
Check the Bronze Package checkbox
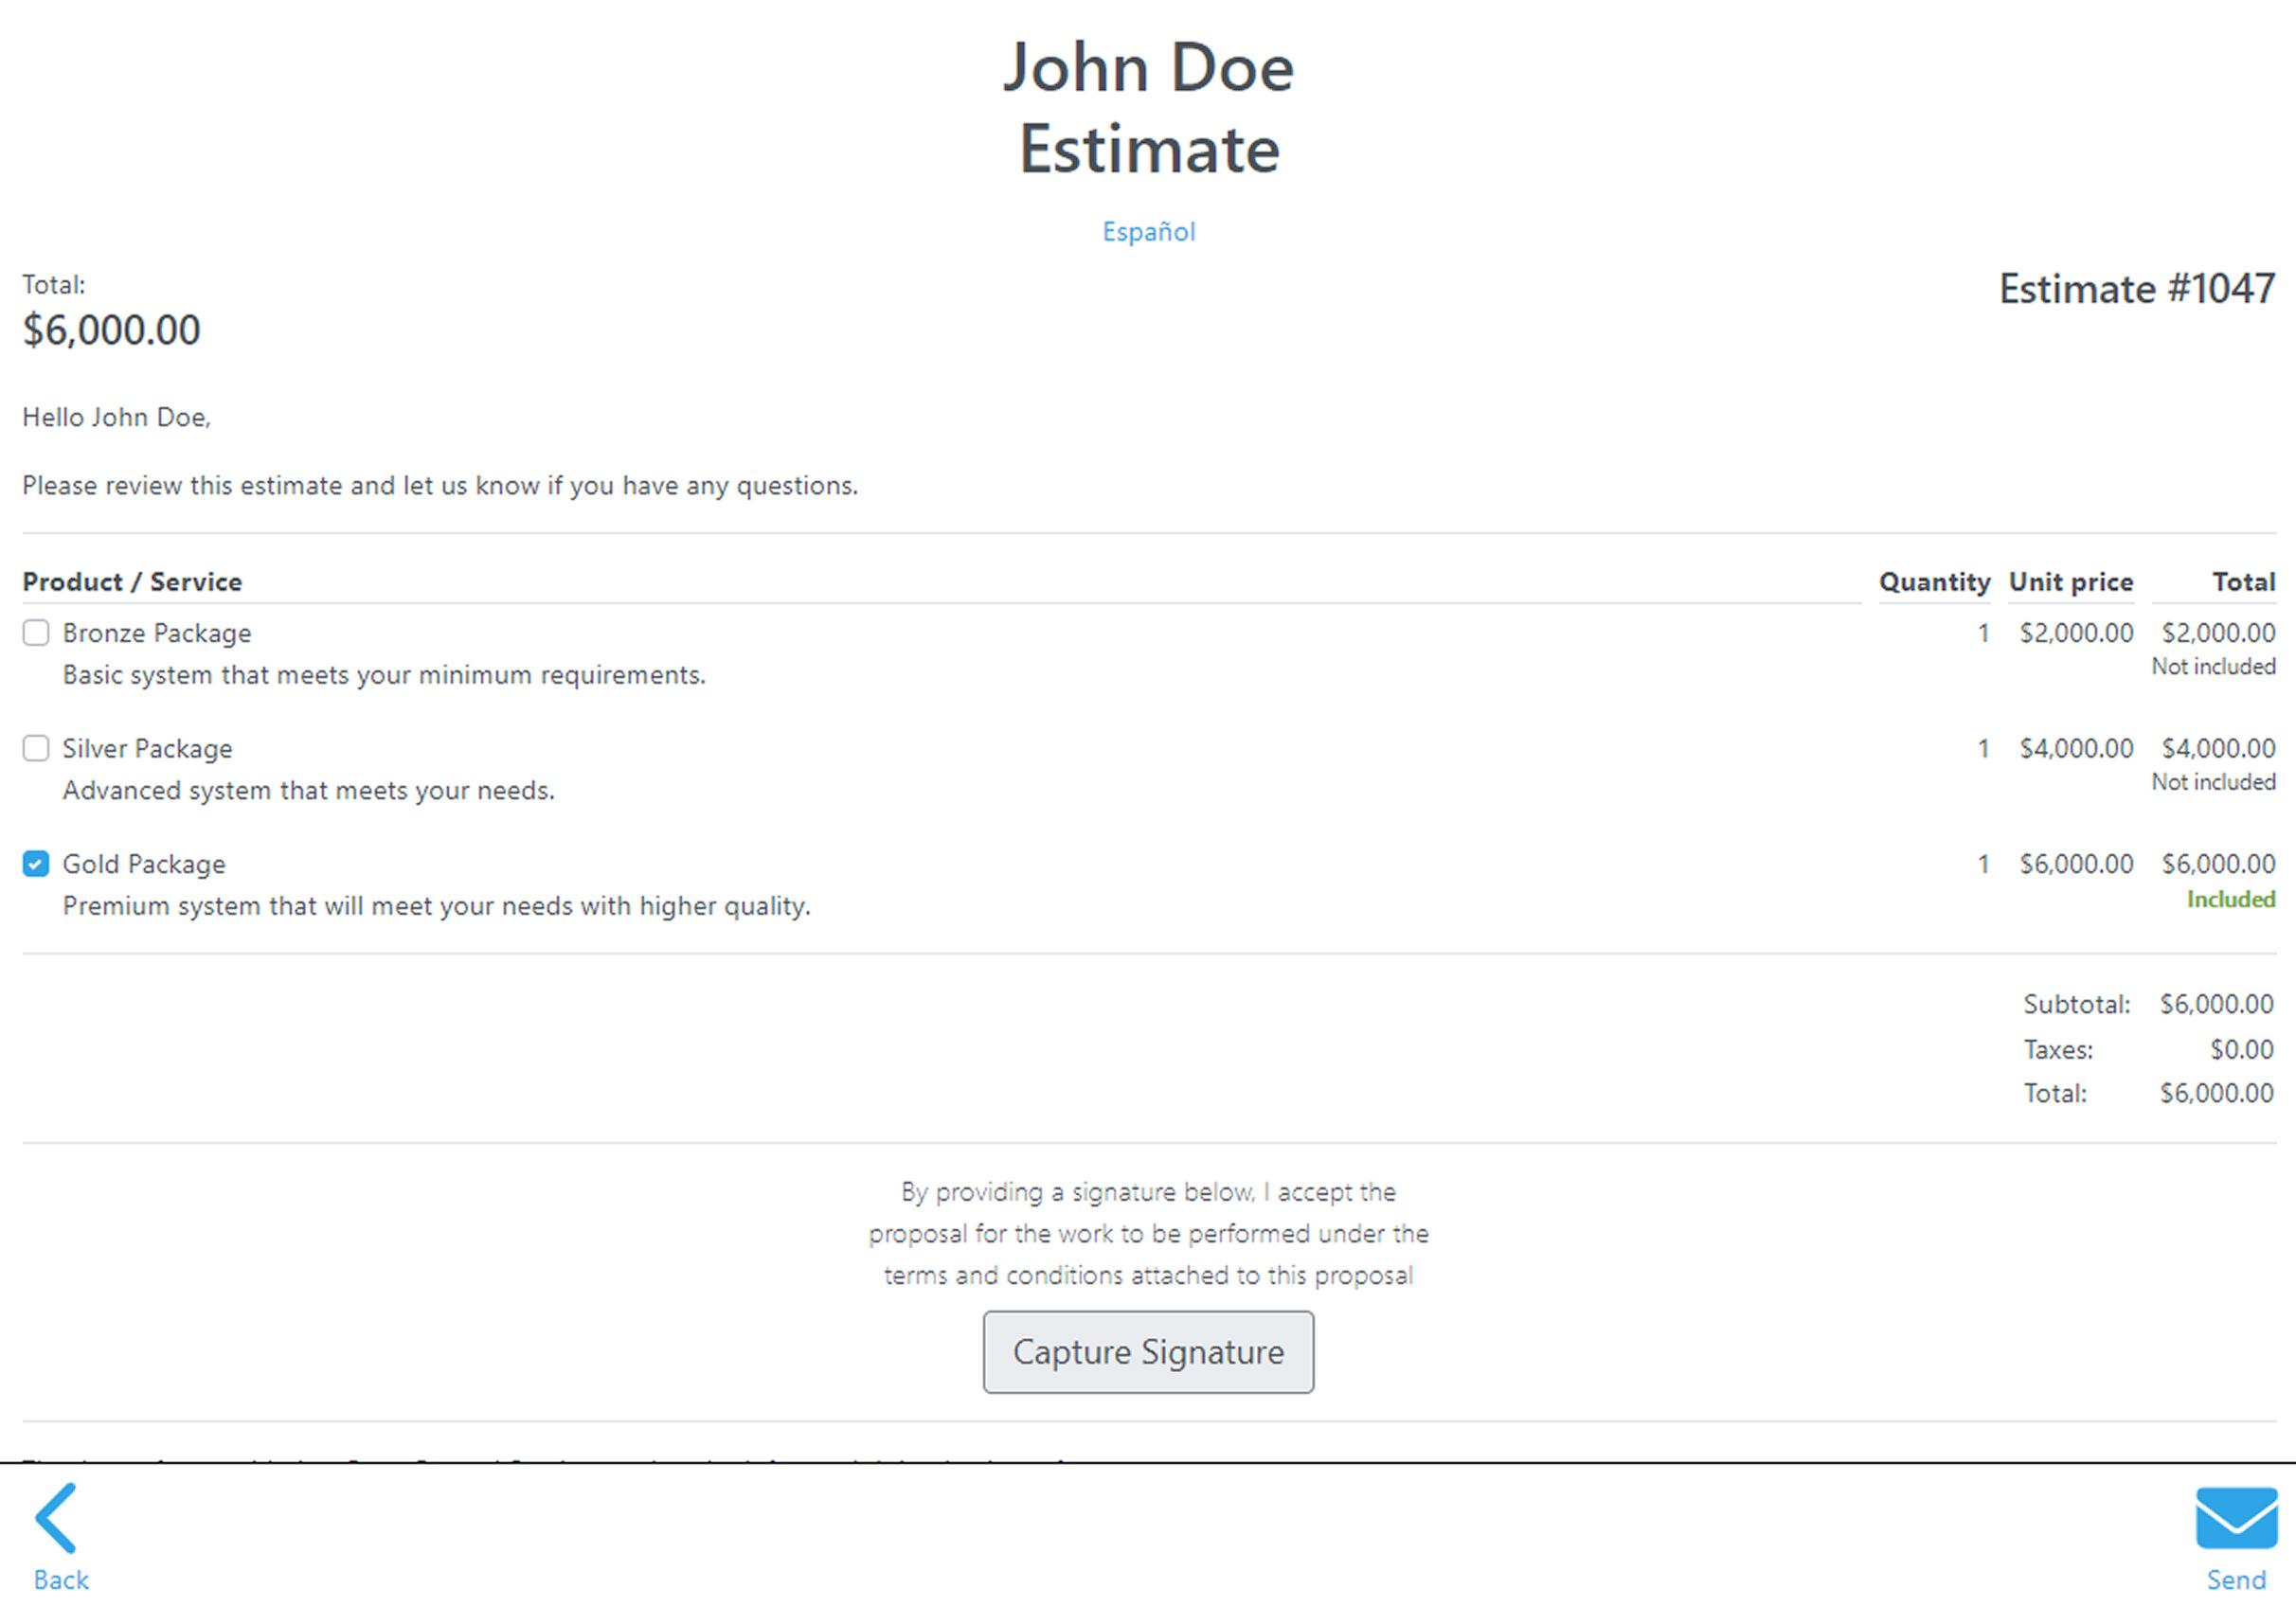click(x=36, y=633)
